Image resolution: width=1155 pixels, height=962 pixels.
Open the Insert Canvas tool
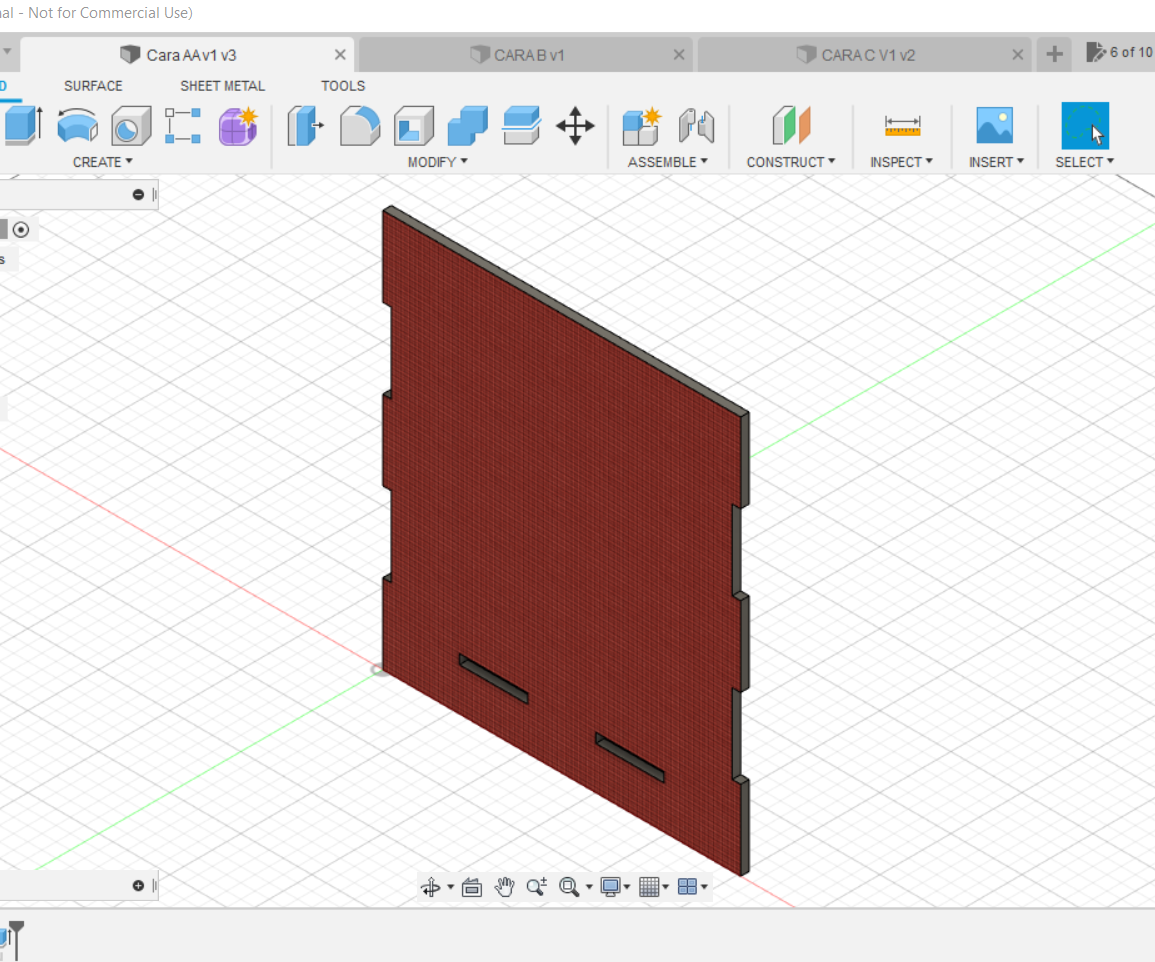(995, 126)
